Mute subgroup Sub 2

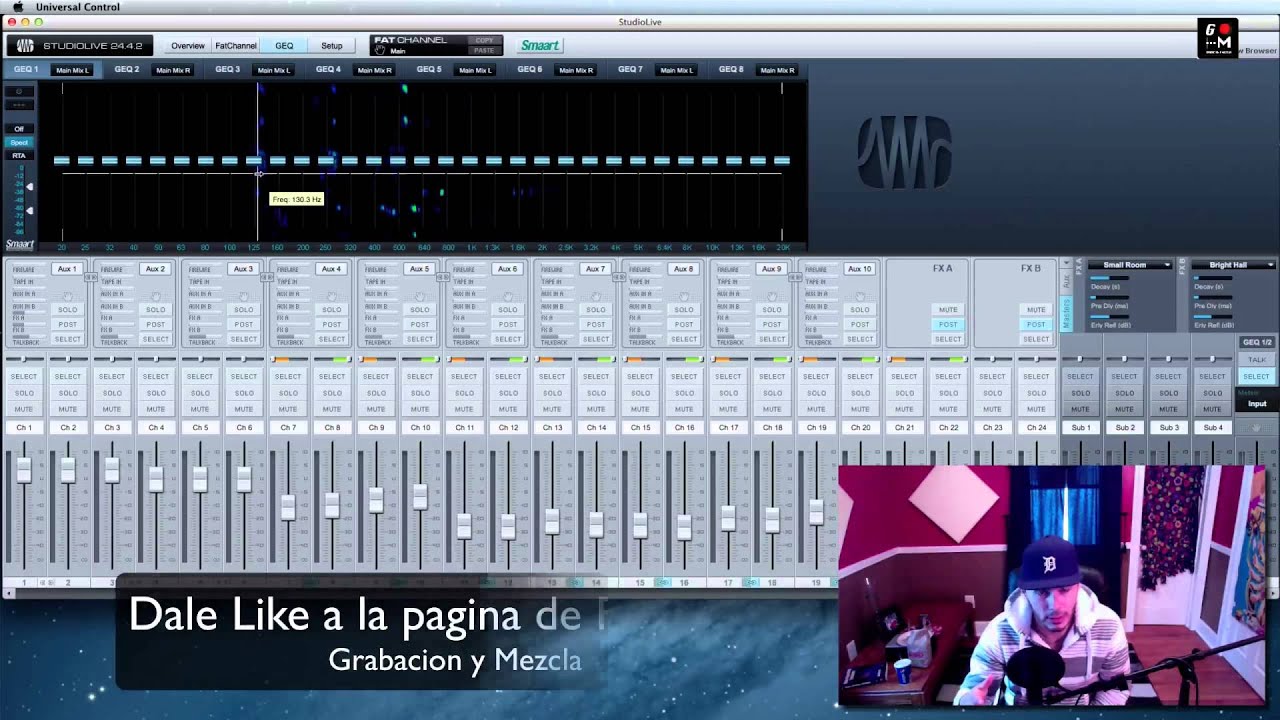(x=1124, y=409)
